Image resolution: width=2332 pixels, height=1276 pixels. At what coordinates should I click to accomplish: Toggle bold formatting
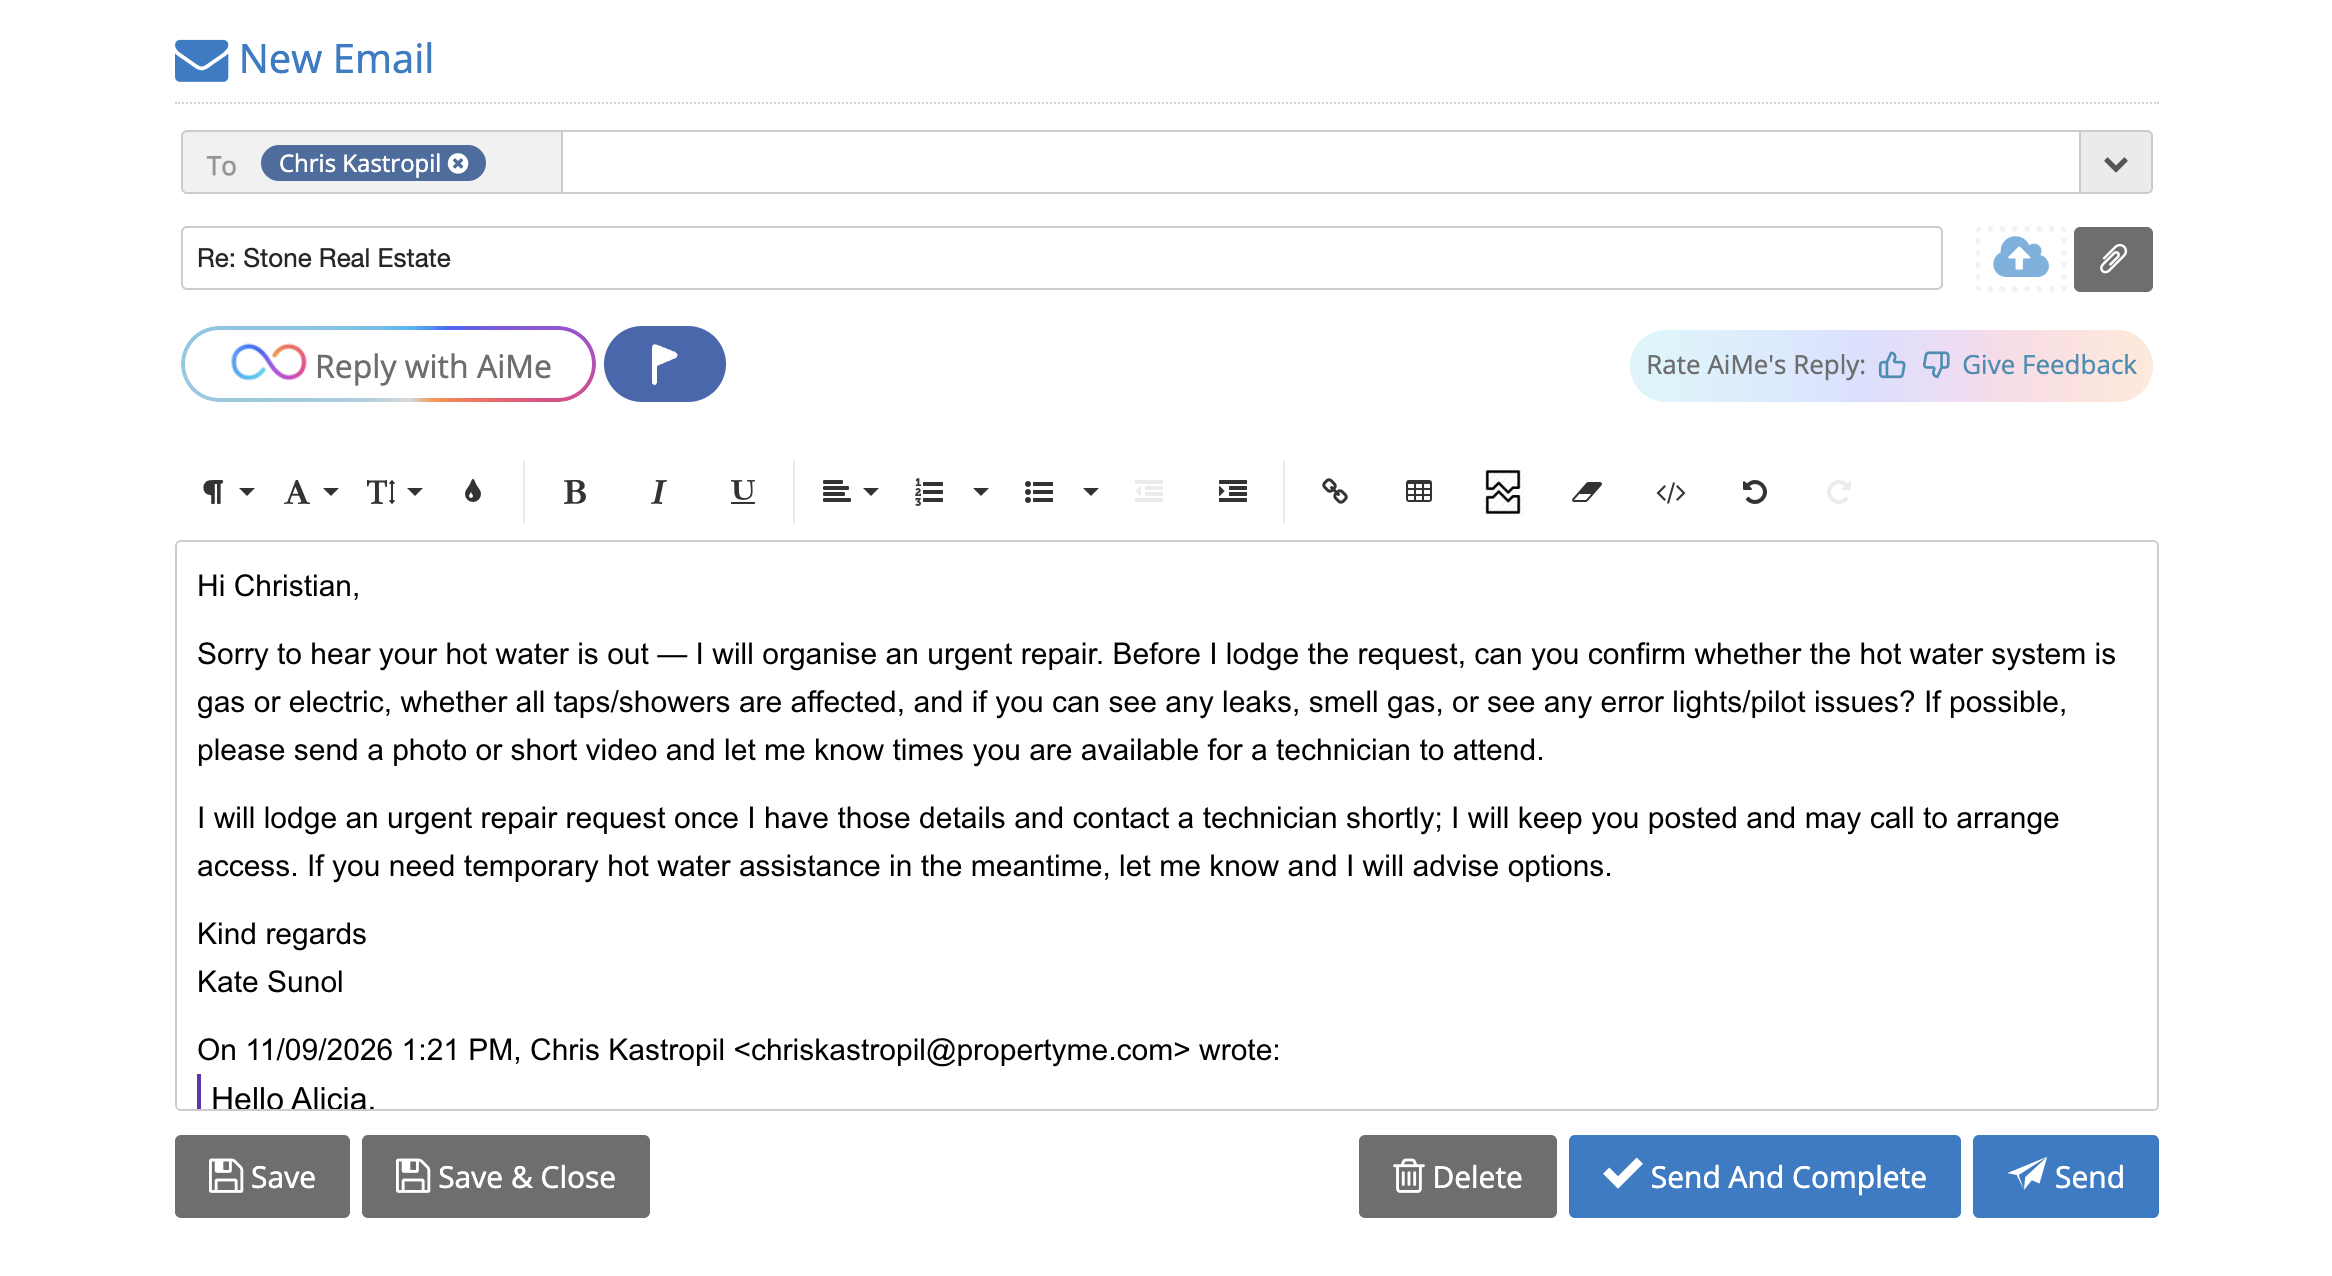(x=574, y=491)
